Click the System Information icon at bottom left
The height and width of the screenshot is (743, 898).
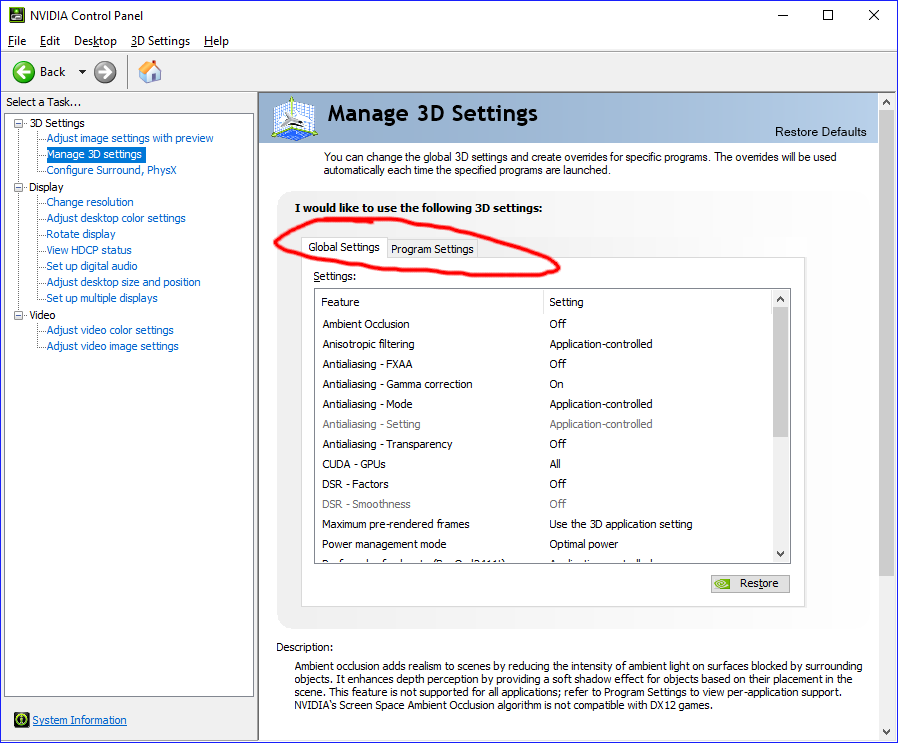click(x=21, y=720)
